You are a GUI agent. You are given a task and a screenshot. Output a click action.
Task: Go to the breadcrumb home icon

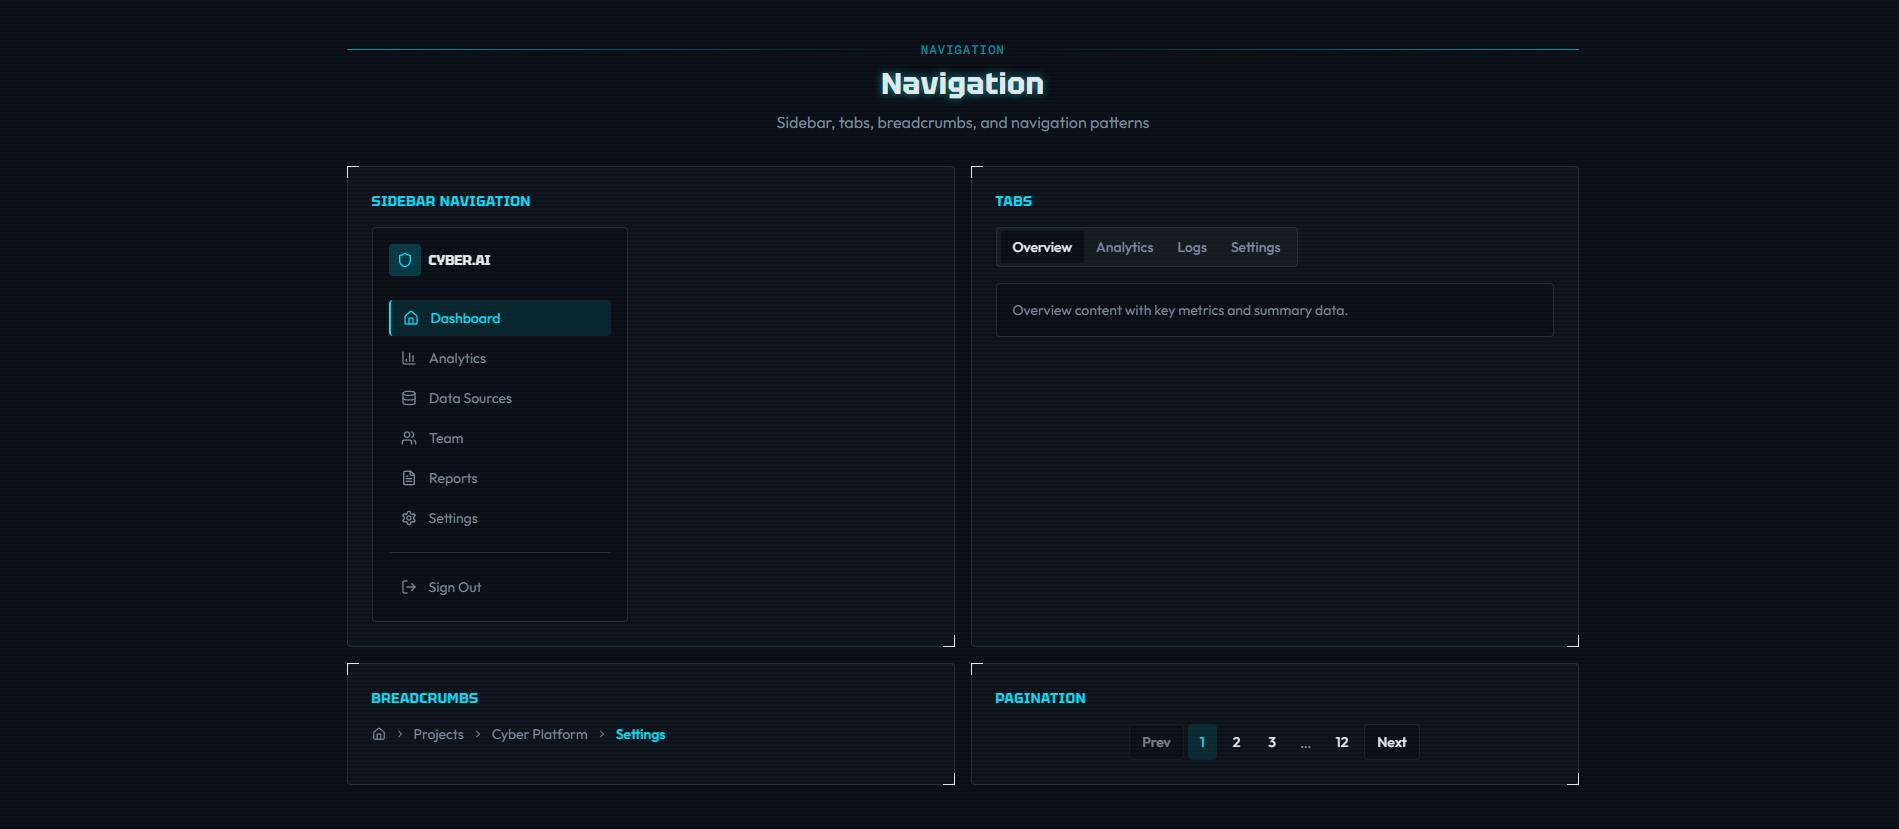pyautogui.click(x=379, y=734)
